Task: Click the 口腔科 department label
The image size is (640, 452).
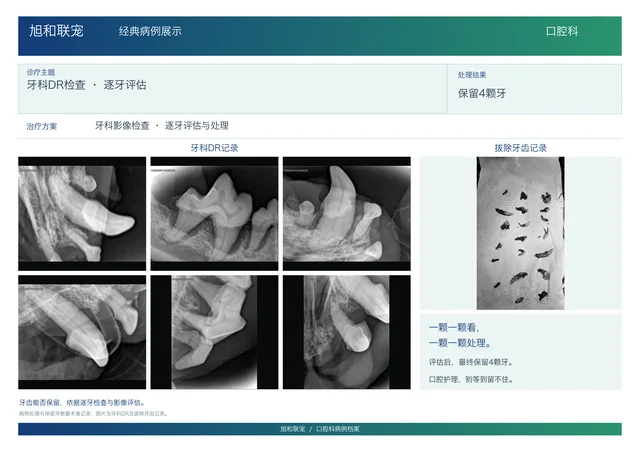Action: tap(562, 31)
